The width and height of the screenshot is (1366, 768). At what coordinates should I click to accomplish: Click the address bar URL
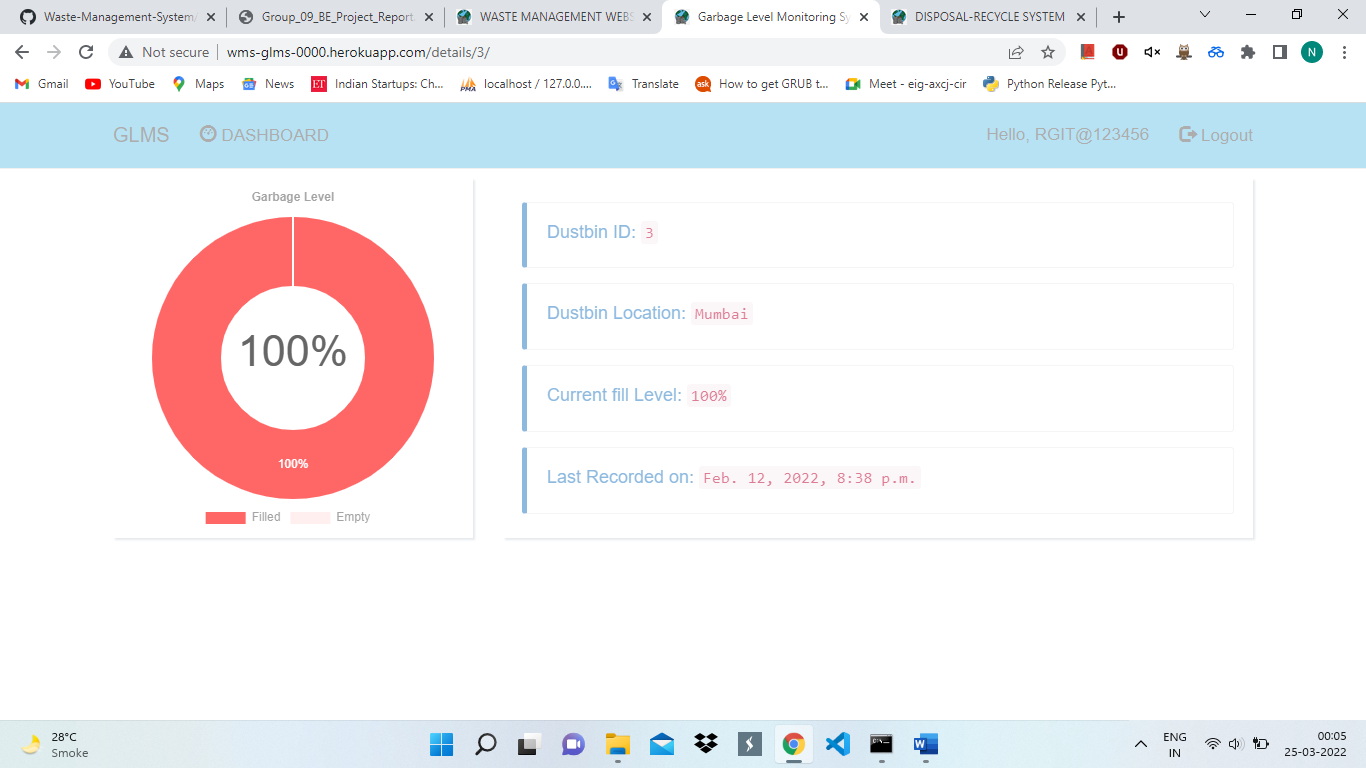click(x=358, y=52)
